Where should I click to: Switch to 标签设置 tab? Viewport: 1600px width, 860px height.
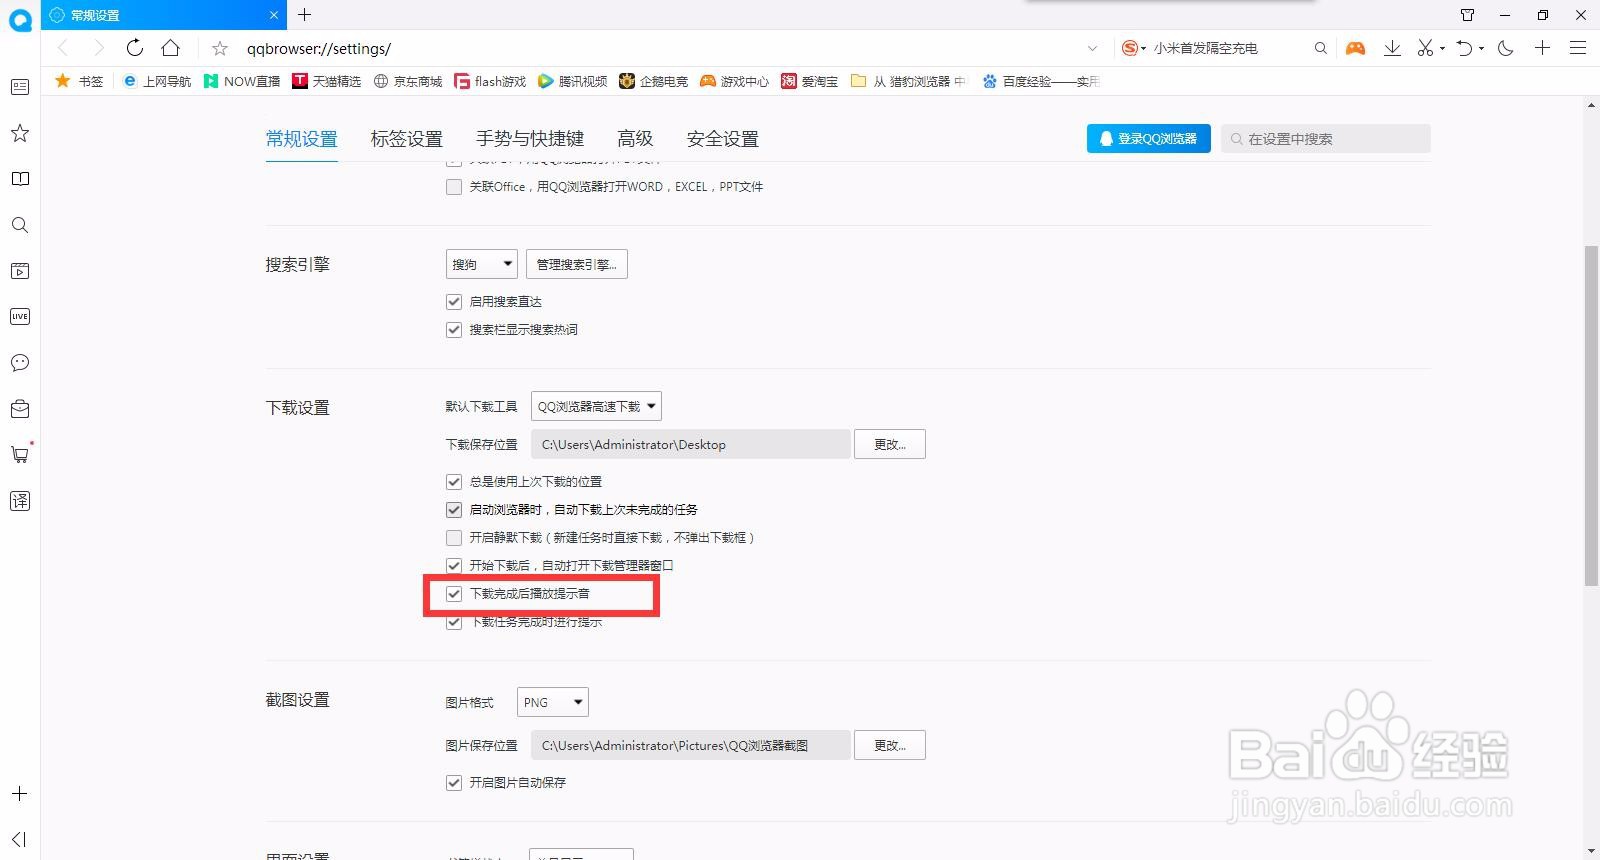coord(407,139)
